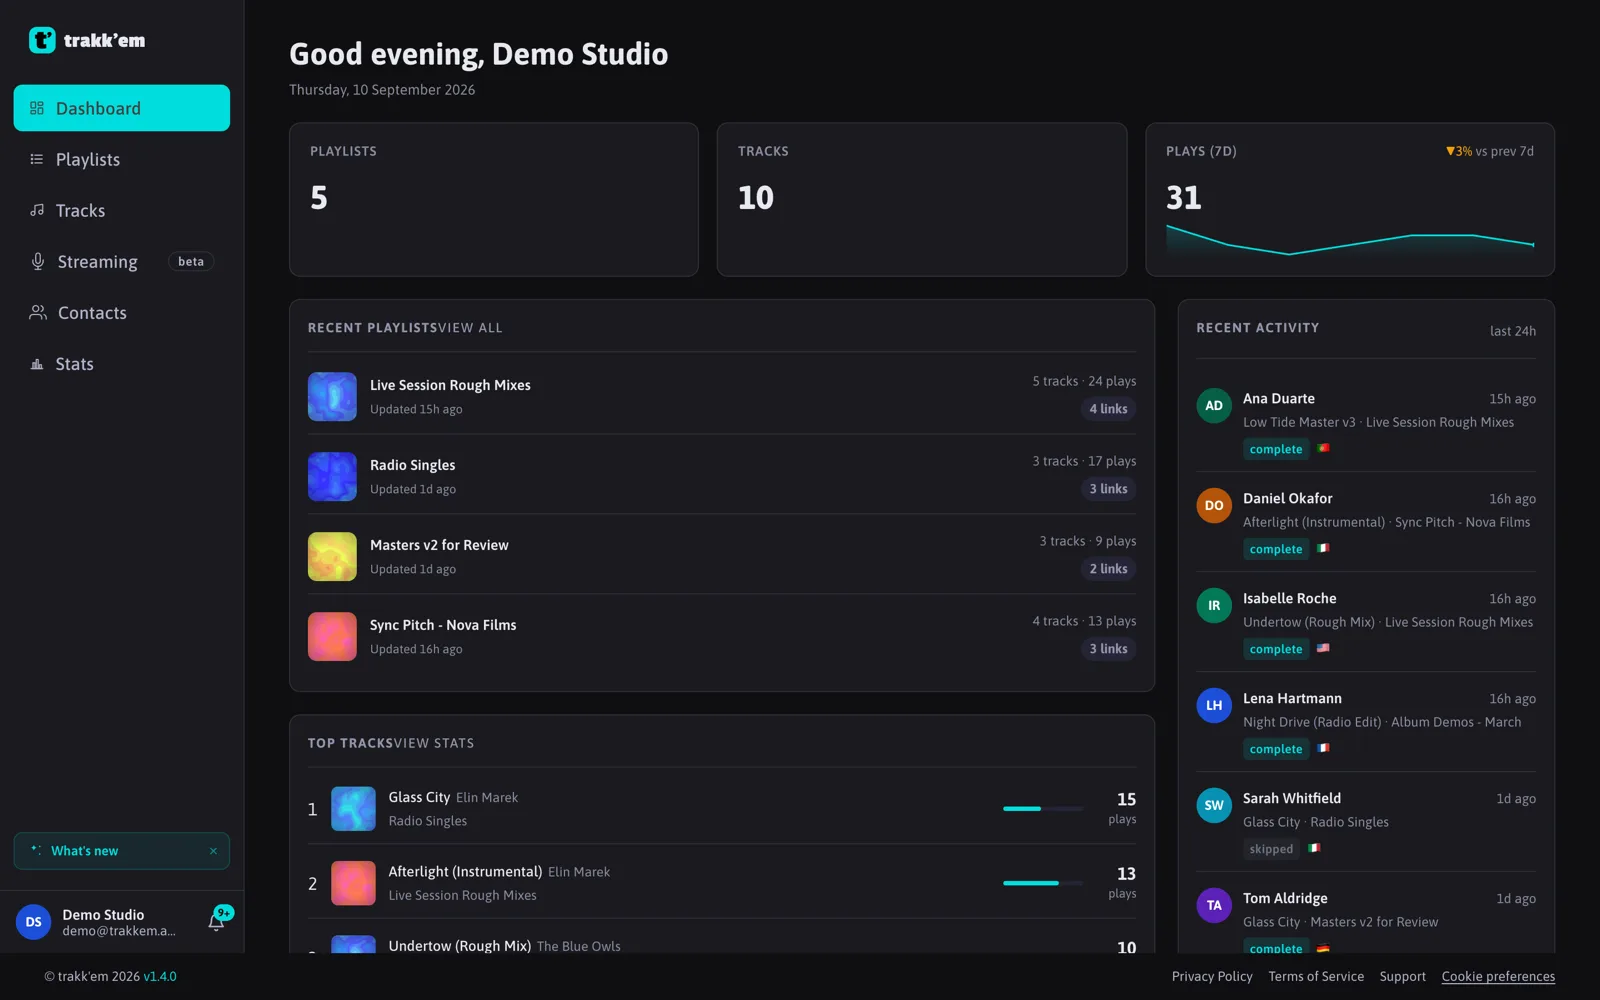This screenshot has height=1000, width=1600.
Task: Open the Dashboard sidebar item
Action: tap(121, 108)
